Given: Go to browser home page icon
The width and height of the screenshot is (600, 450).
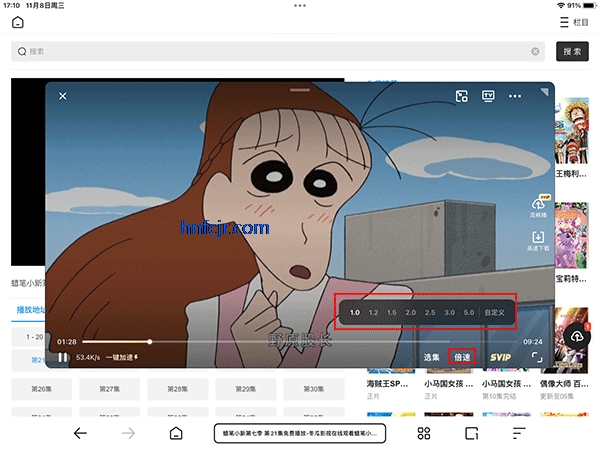Looking at the screenshot, I should (175, 433).
